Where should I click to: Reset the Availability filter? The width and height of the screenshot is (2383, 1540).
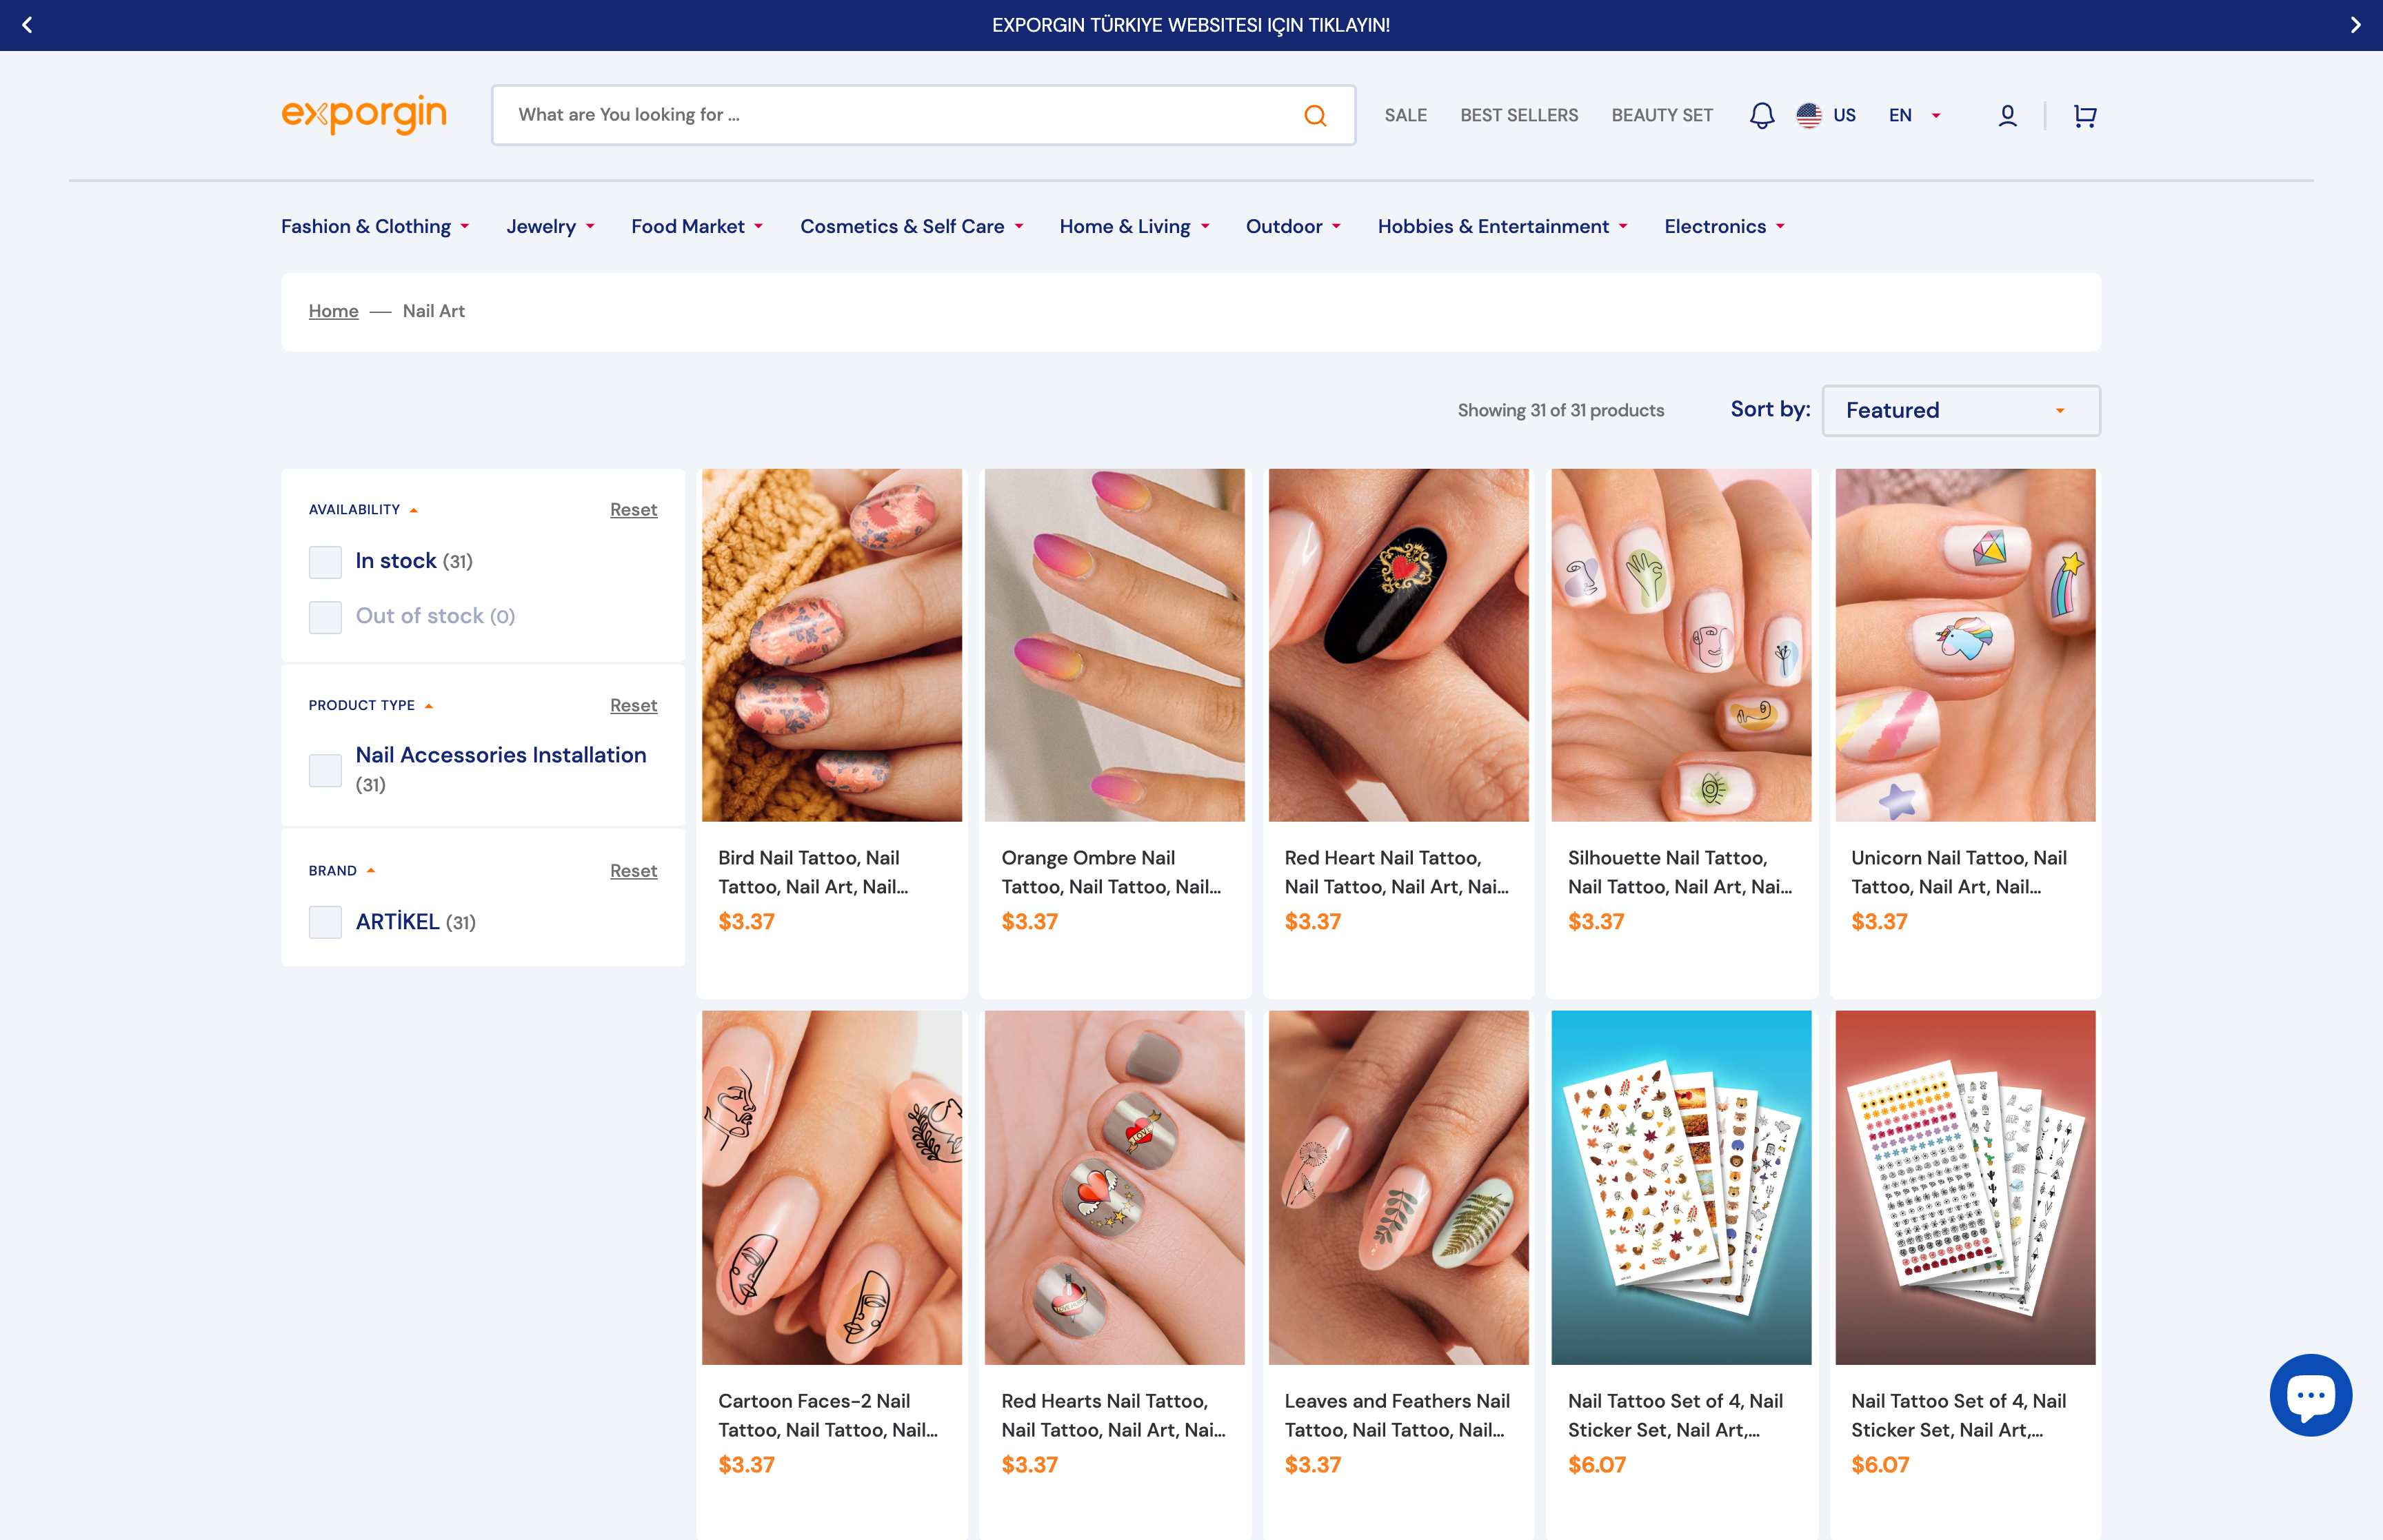coord(633,510)
